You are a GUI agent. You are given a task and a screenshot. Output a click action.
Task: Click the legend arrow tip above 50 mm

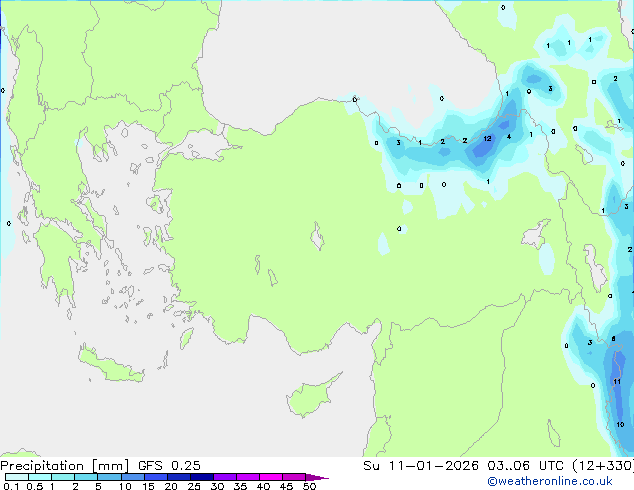[x=317, y=477]
